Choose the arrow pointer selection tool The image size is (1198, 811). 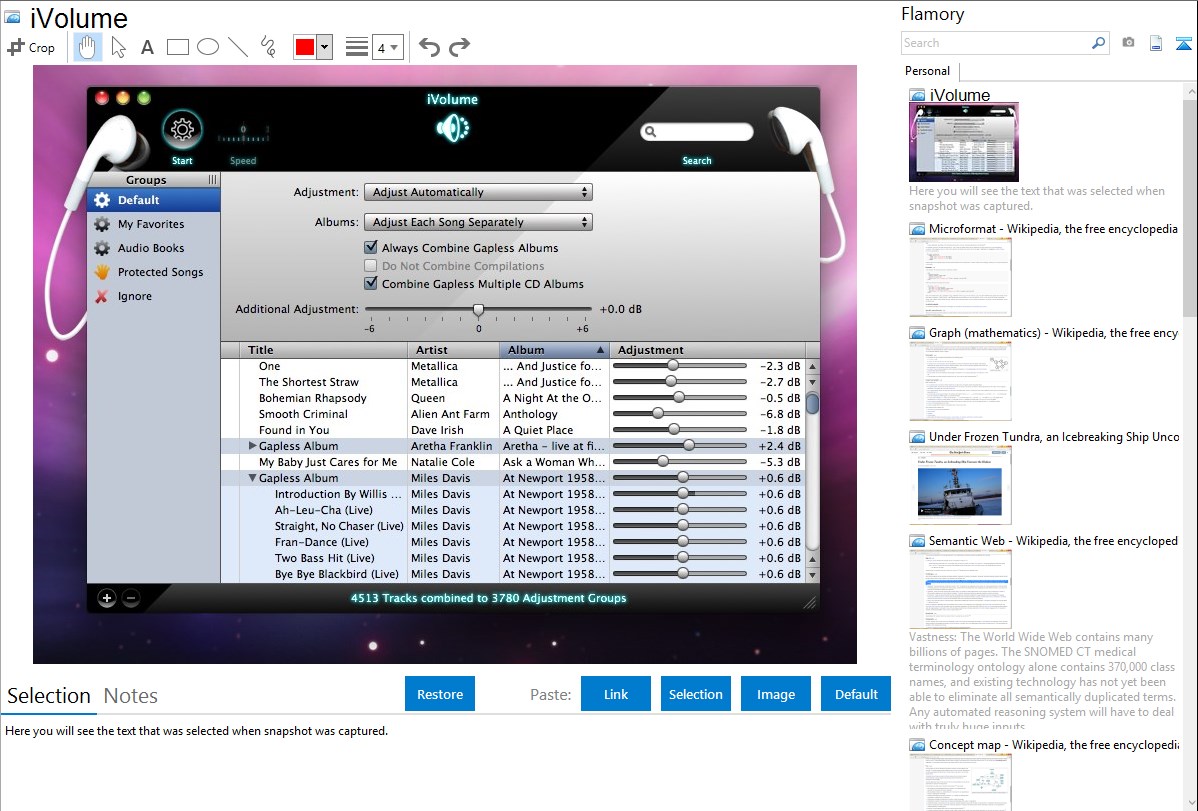click(x=118, y=47)
